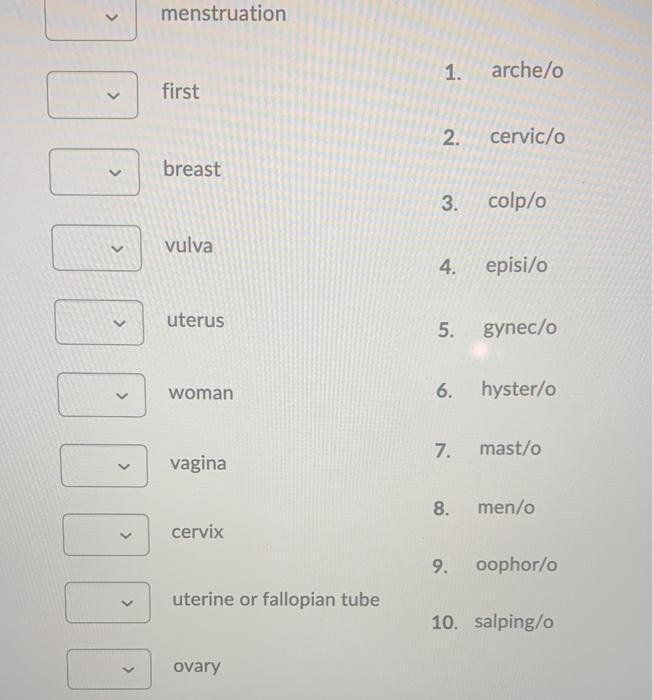The width and height of the screenshot is (653, 700).
Task: Expand the ovary answer dropdown
Action: (x=109, y=669)
